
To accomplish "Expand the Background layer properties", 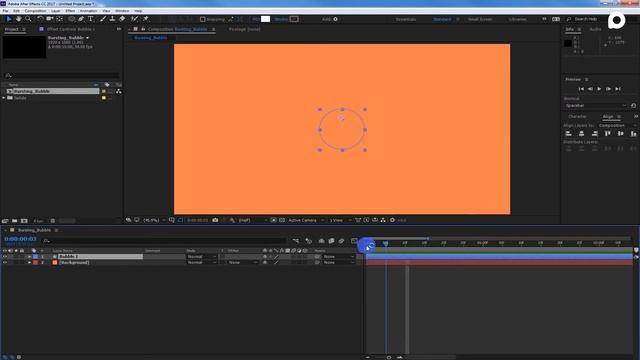I will pyautogui.click(x=29, y=262).
